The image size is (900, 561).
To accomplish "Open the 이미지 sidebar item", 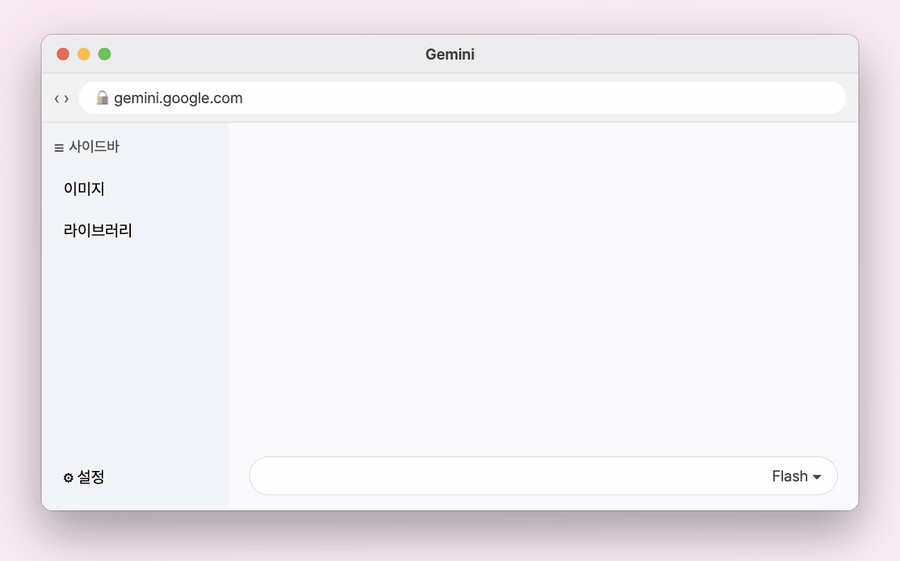I will 84,188.
